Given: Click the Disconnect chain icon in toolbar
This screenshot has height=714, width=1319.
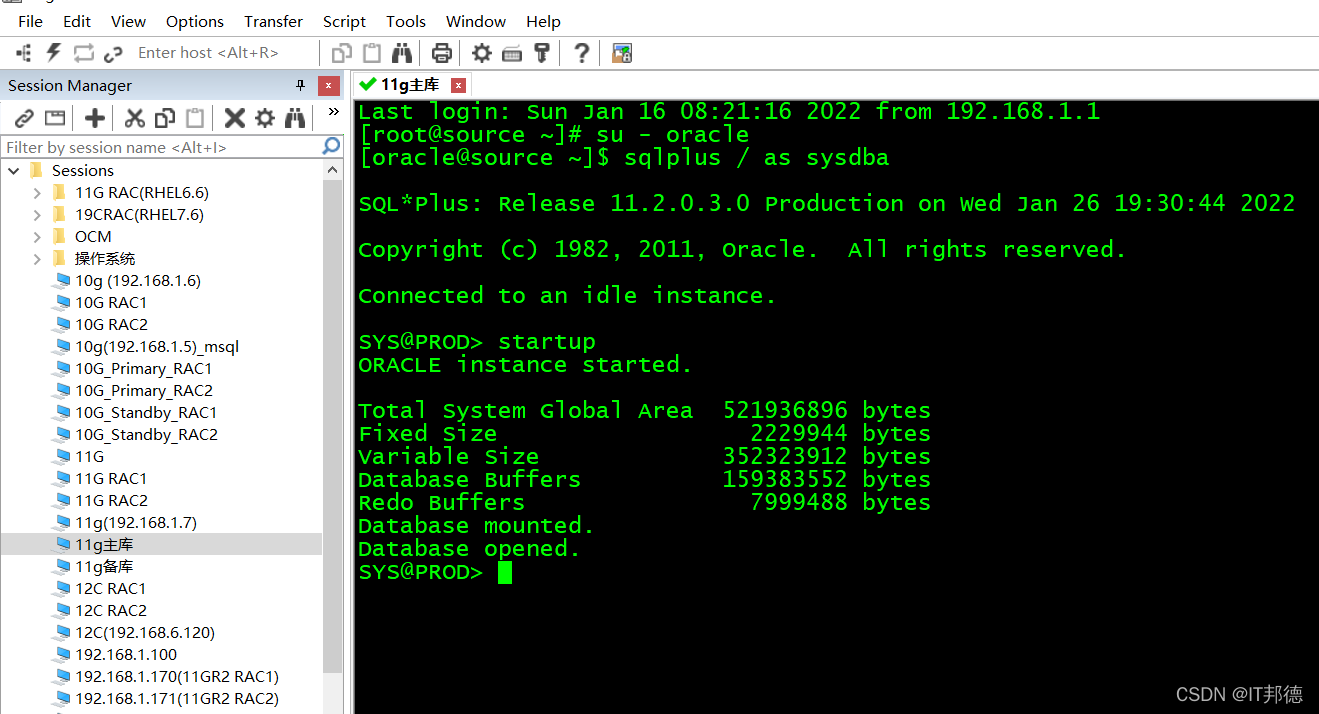Looking at the screenshot, I should (113, 53).
